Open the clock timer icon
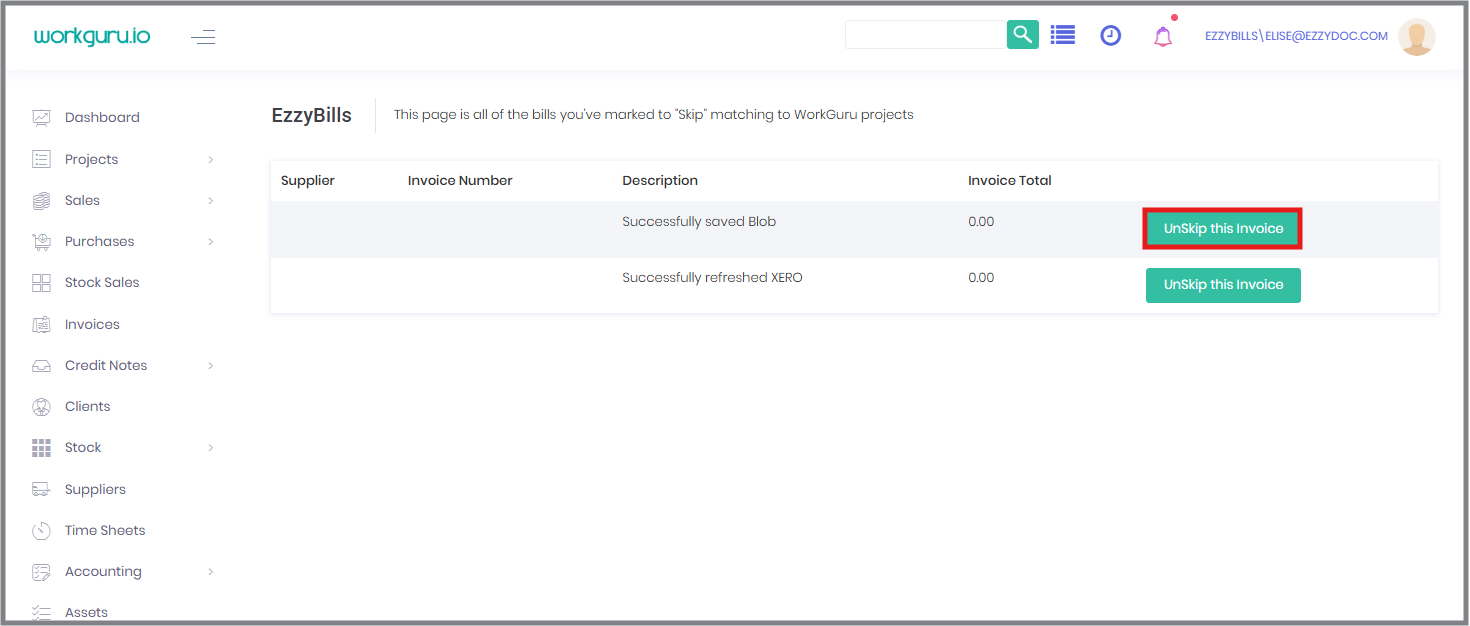Screen dimensions: 1470x626 (1110, 36)
